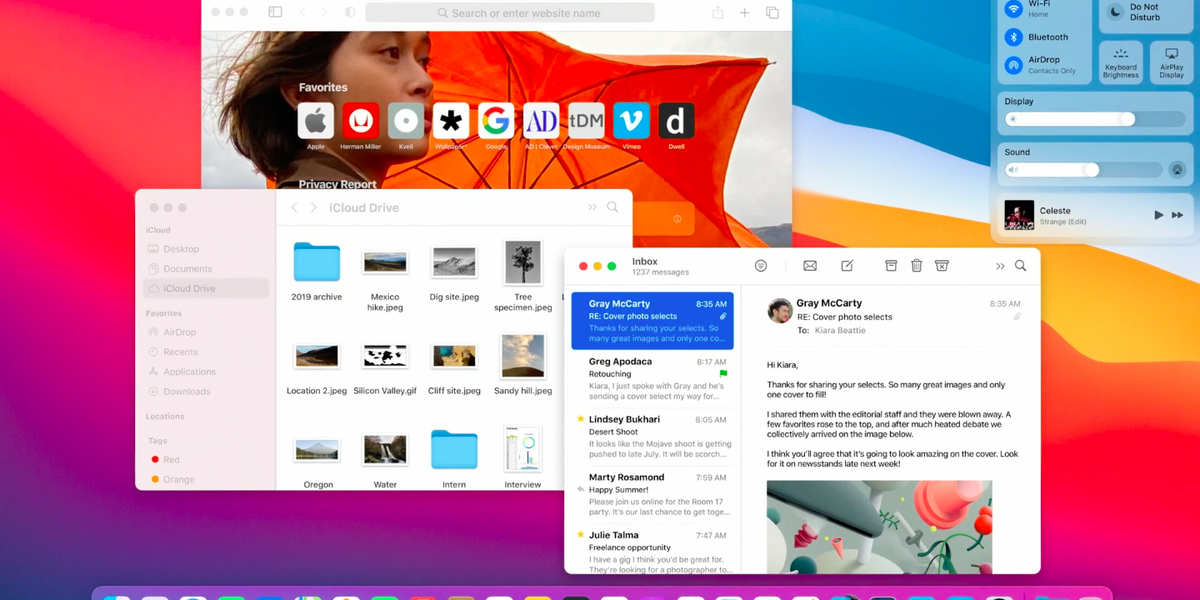The image size is (1200, 600).
Task: Click the Celeste album artwork
Action: [1019, 215]
